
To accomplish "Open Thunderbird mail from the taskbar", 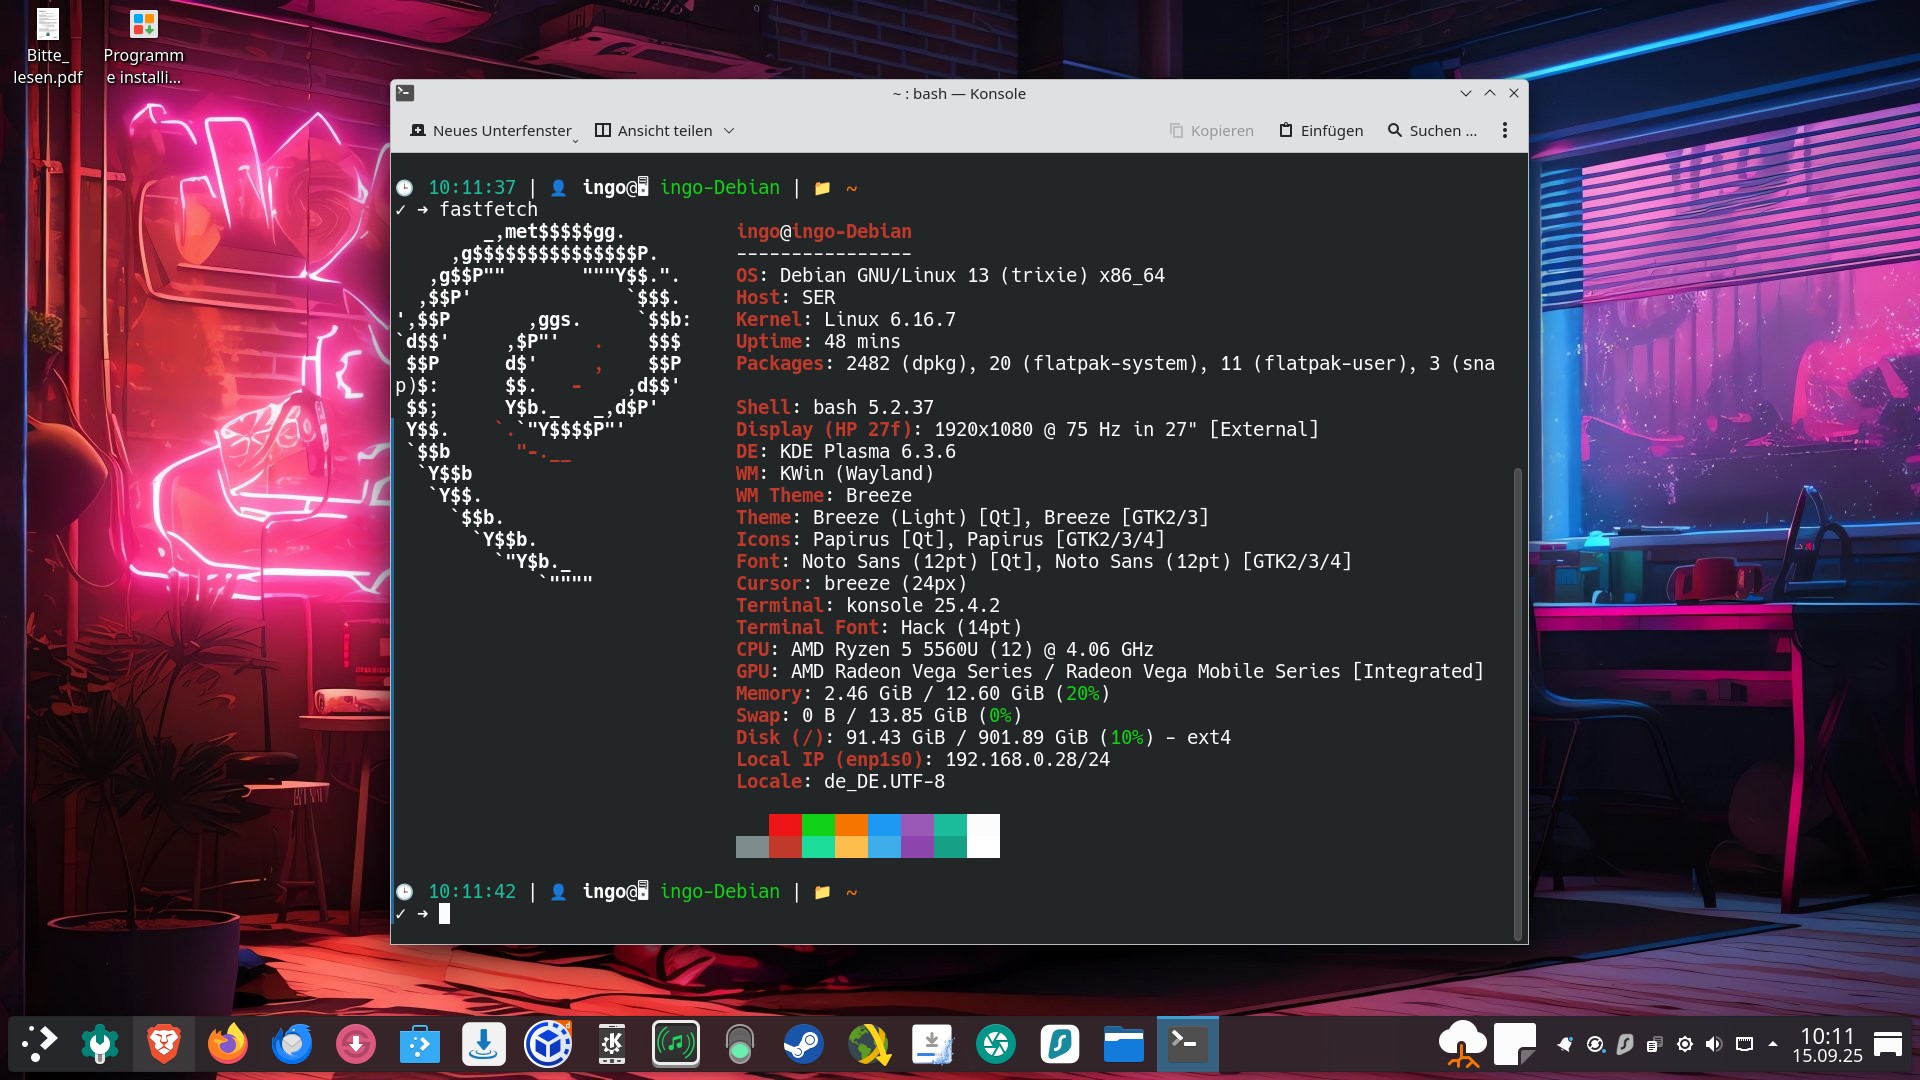I will click(292, 1045).
